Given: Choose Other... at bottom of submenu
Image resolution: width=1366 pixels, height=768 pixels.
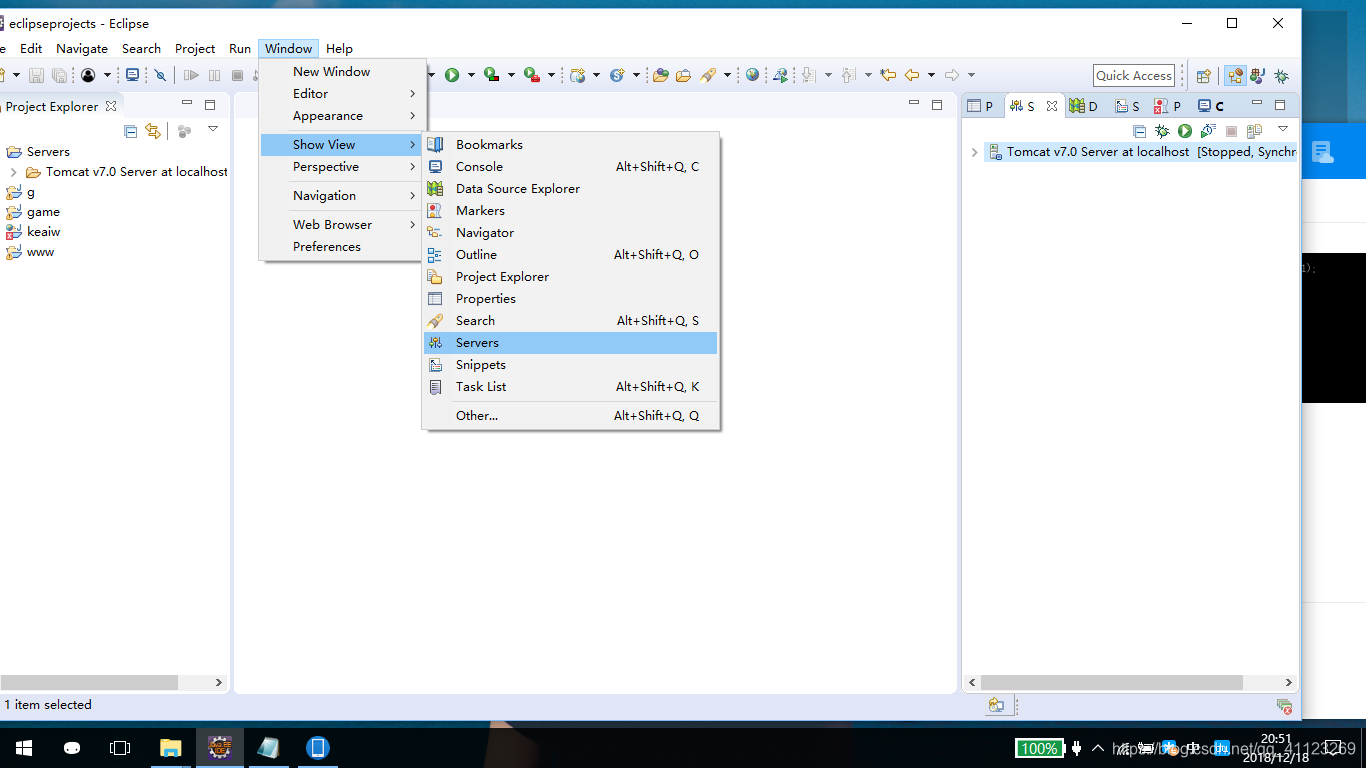Looking at the screenshot, I should point(570,416).
